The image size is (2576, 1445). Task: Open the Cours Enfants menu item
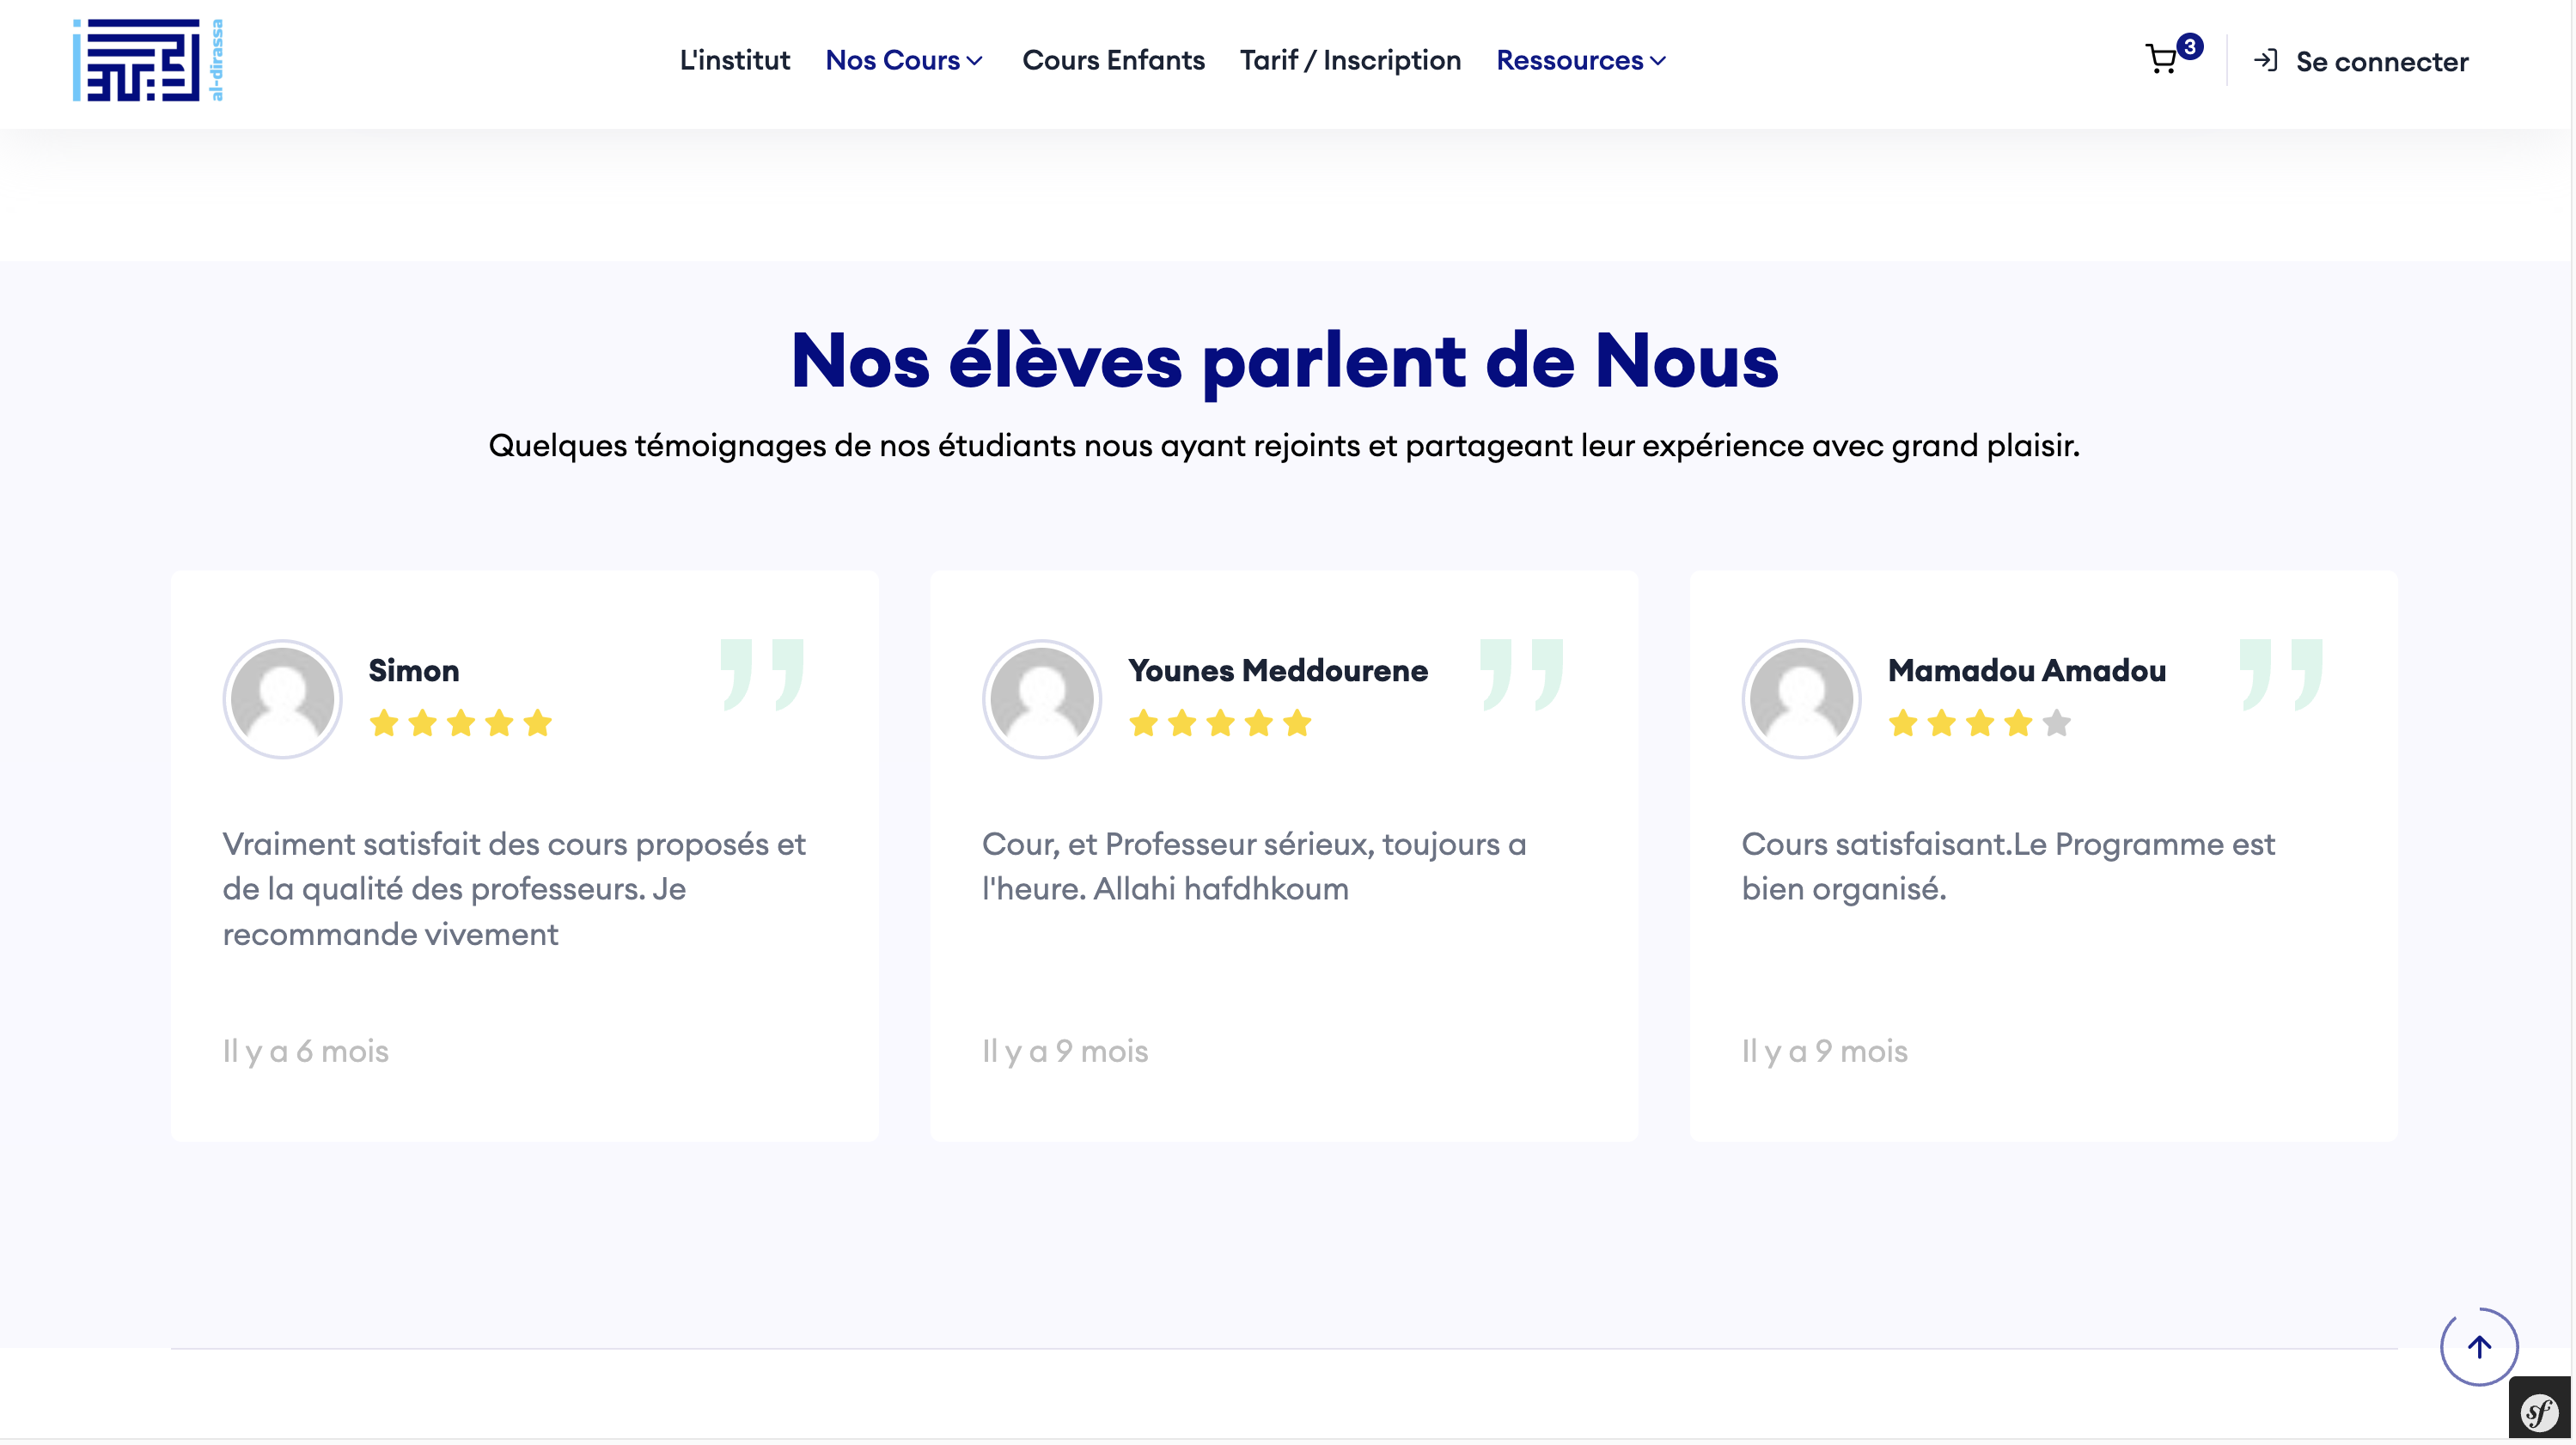tap(1113, 60)
